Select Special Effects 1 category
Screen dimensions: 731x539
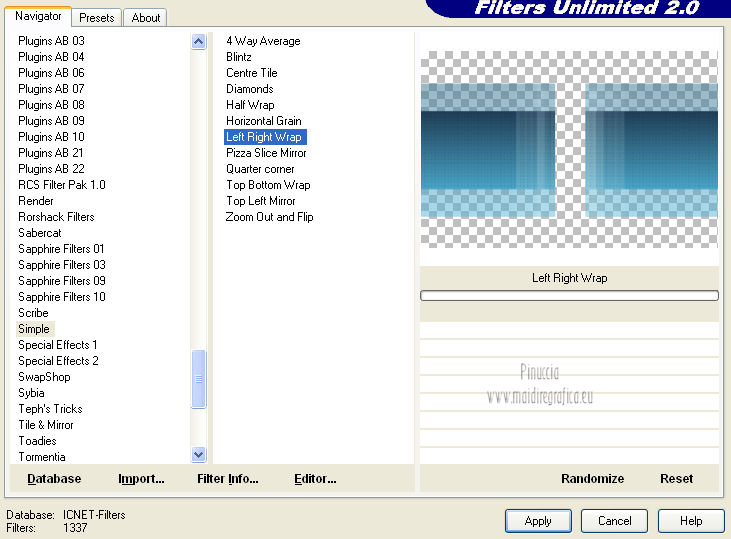pos(58,345)
